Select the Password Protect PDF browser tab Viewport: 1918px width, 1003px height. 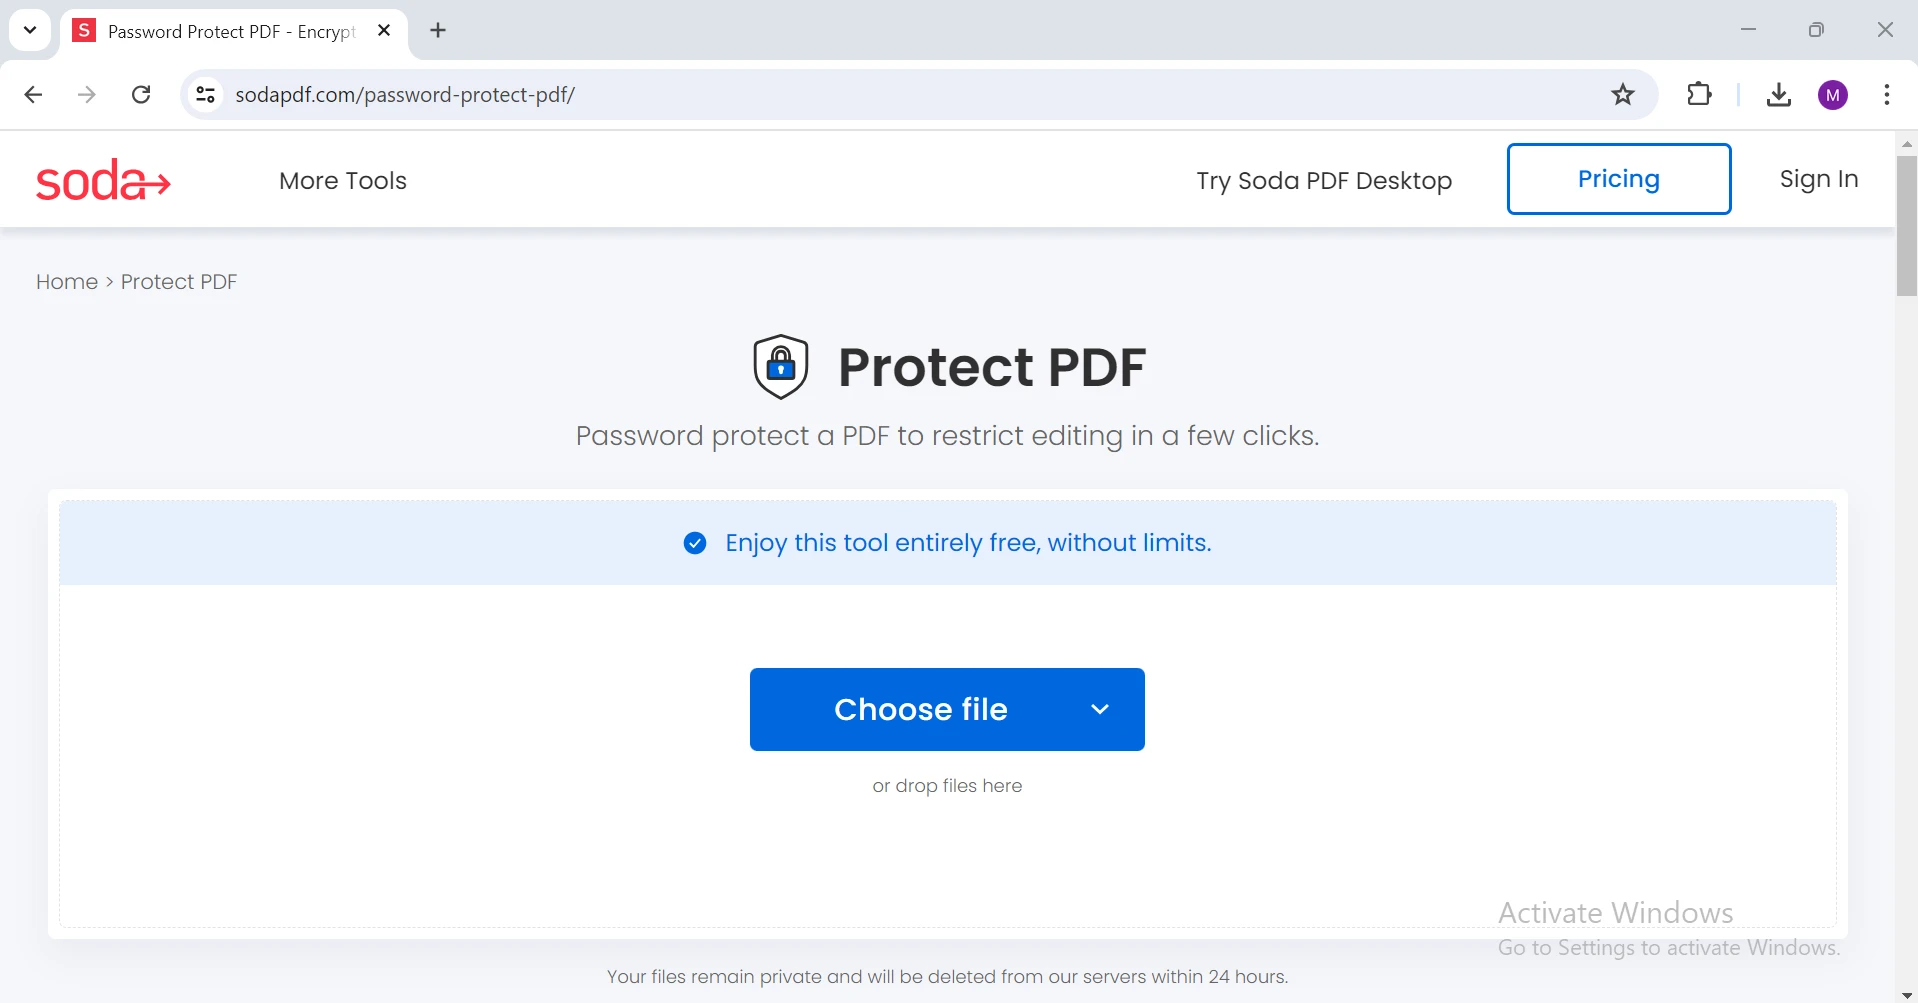[x=235, y=31]
